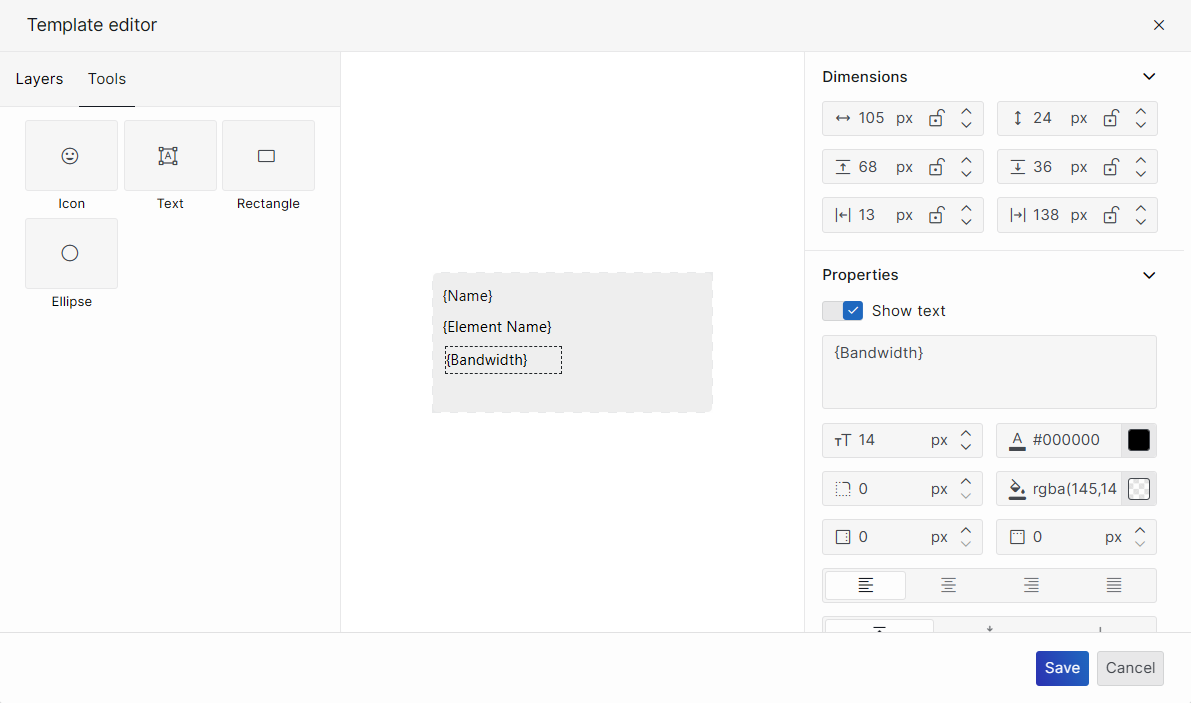Increase the width value 105
1191x703 pixels.
[966, 112]
